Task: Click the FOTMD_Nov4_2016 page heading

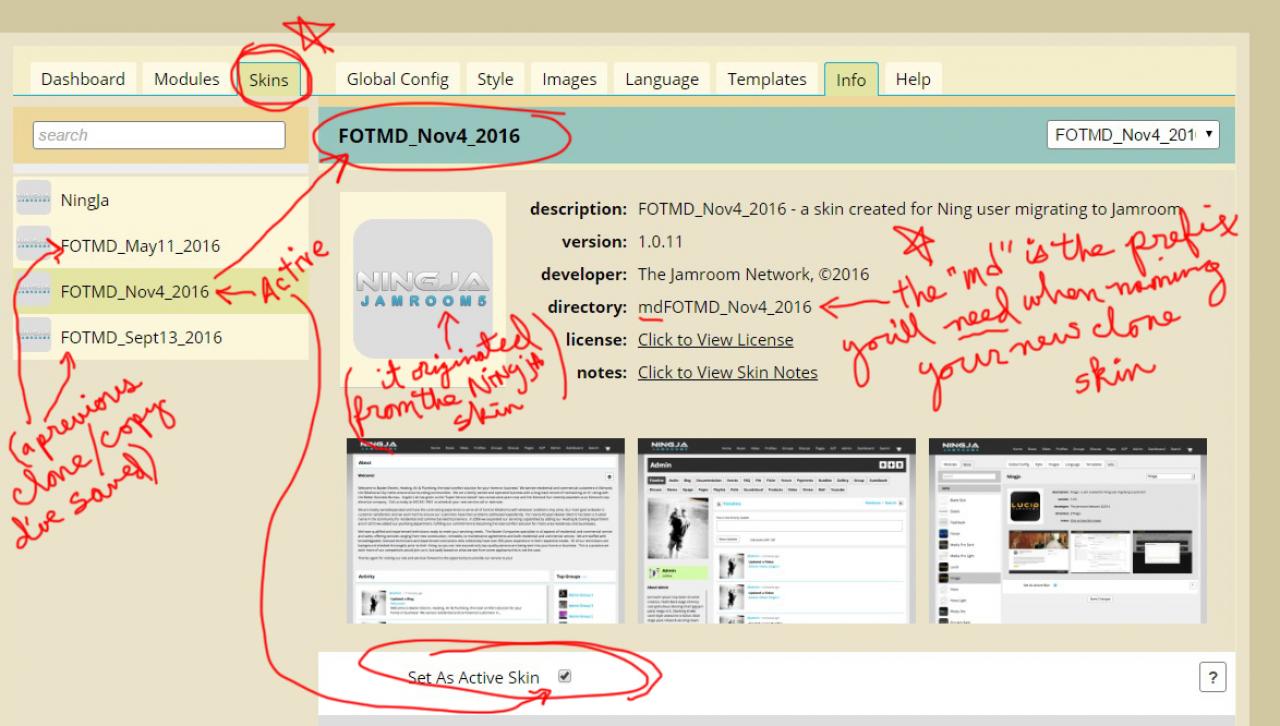Action: 430,136
